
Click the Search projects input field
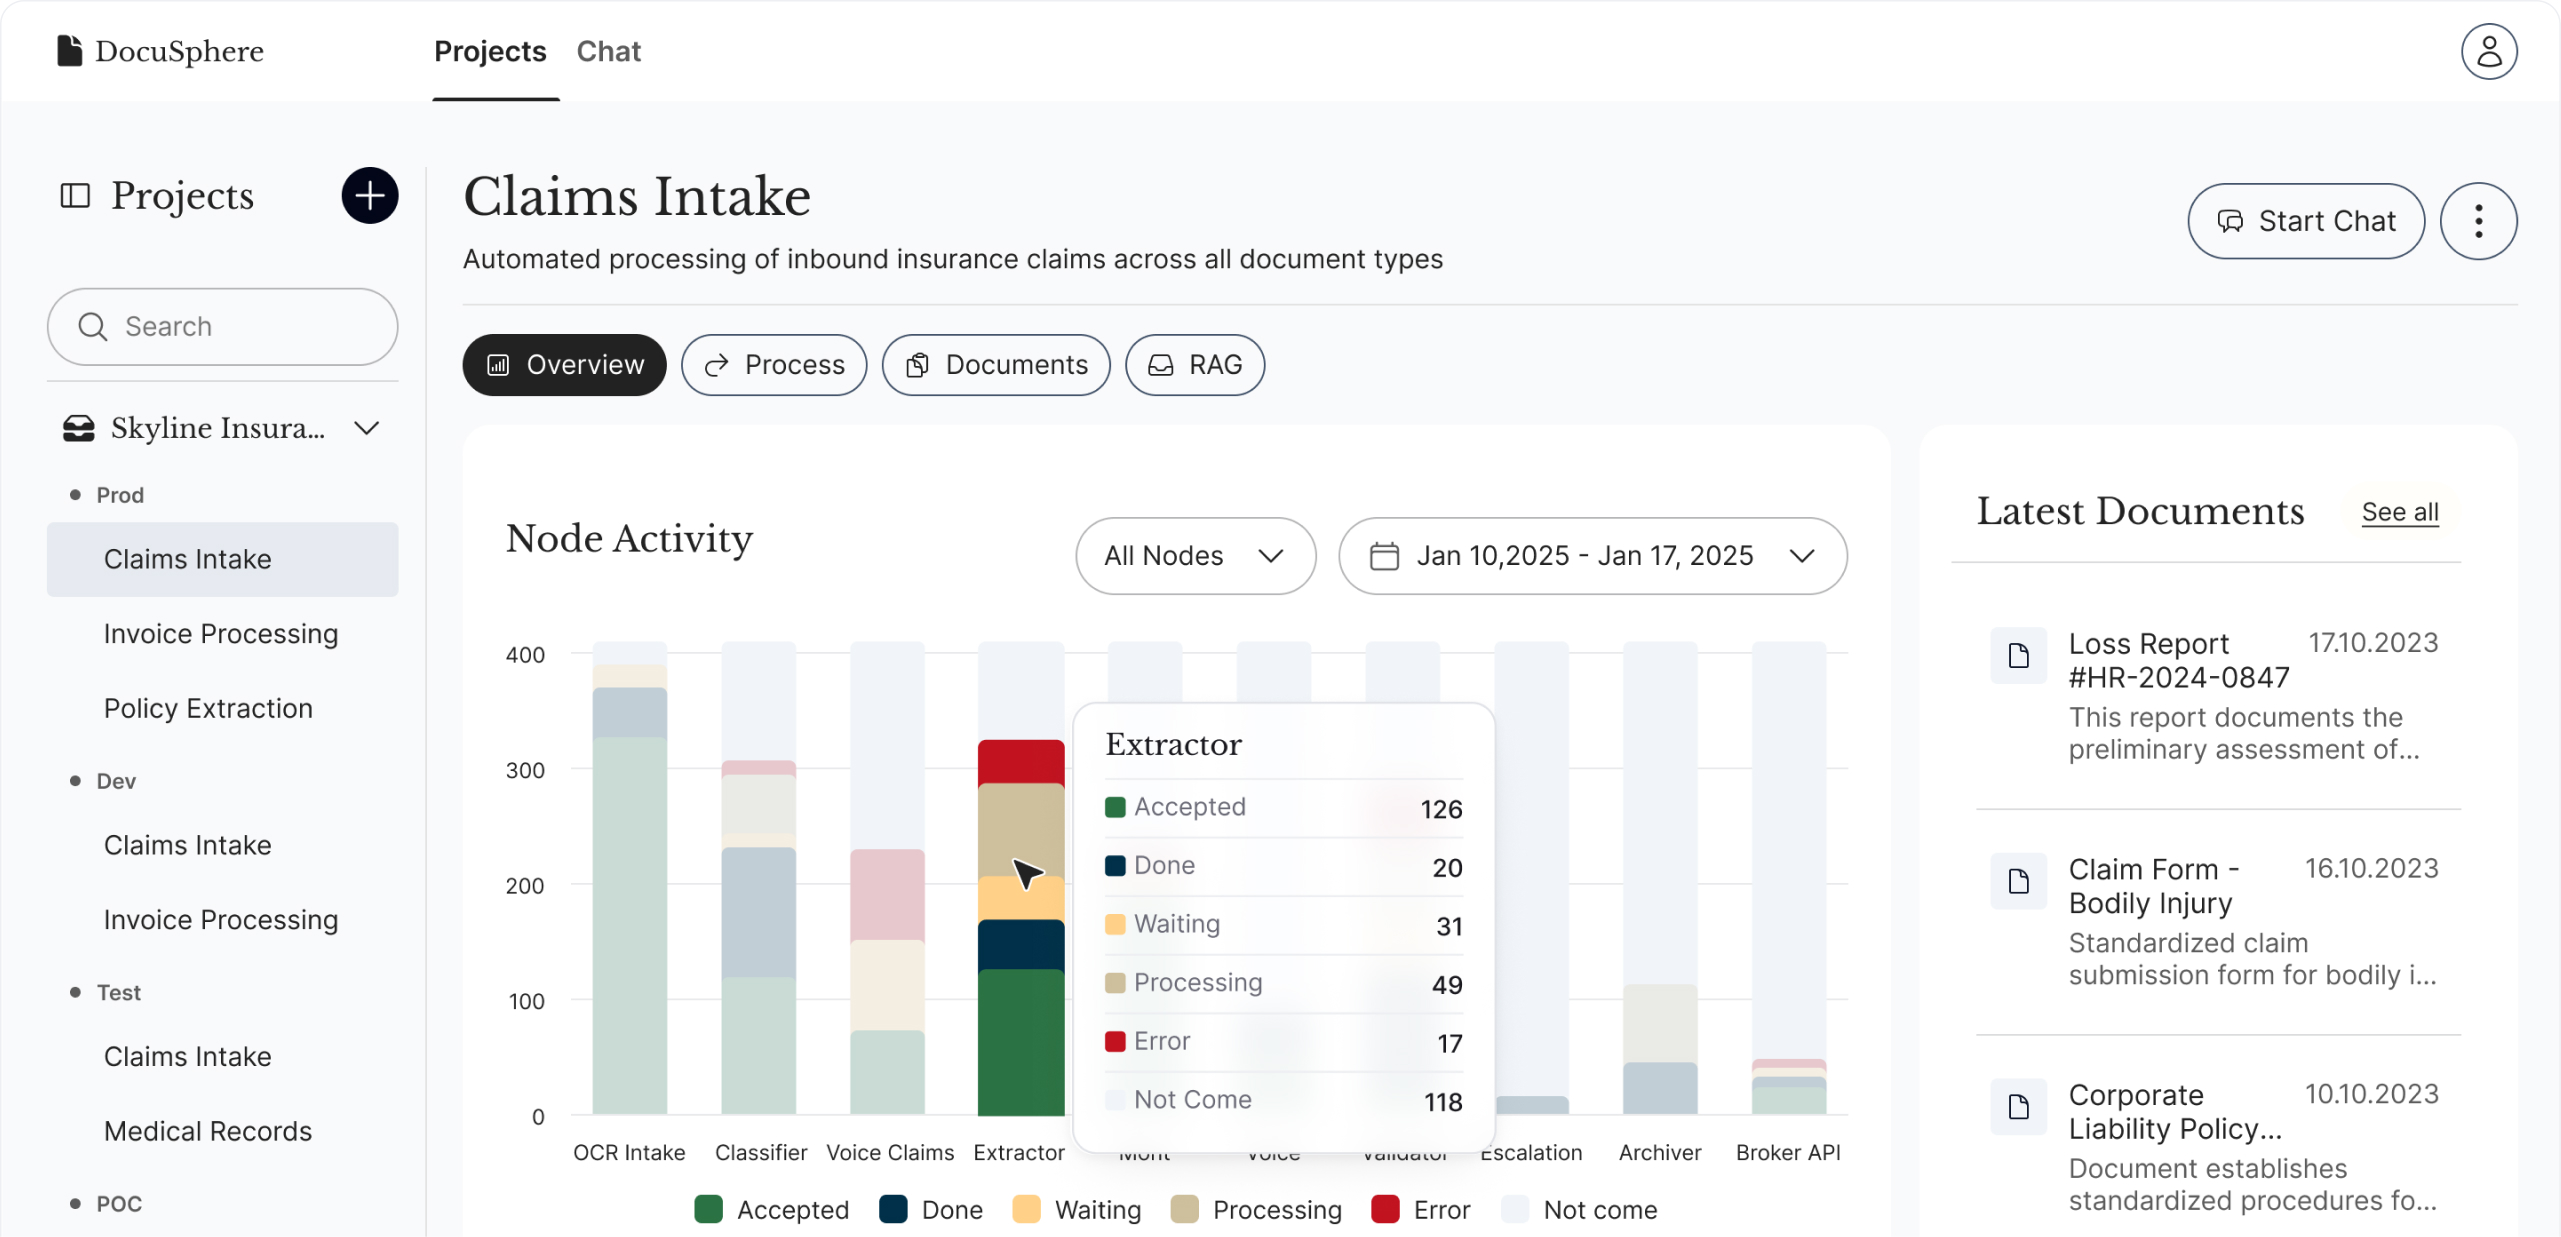coord(222,327)
